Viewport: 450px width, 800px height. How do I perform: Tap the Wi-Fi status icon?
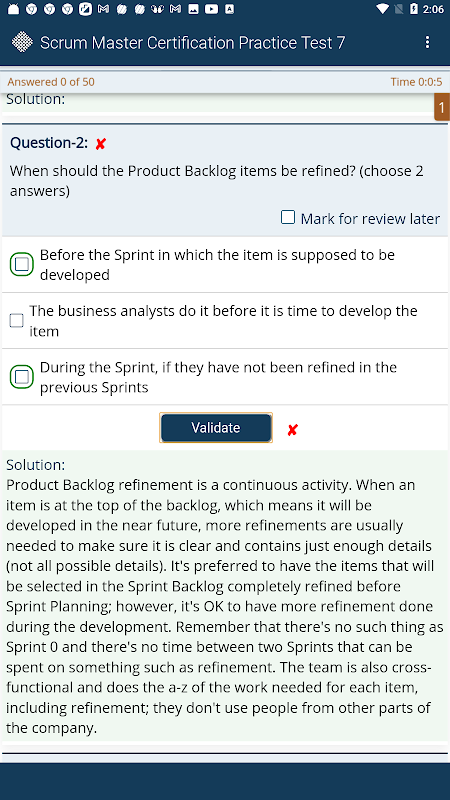point(382,9)
